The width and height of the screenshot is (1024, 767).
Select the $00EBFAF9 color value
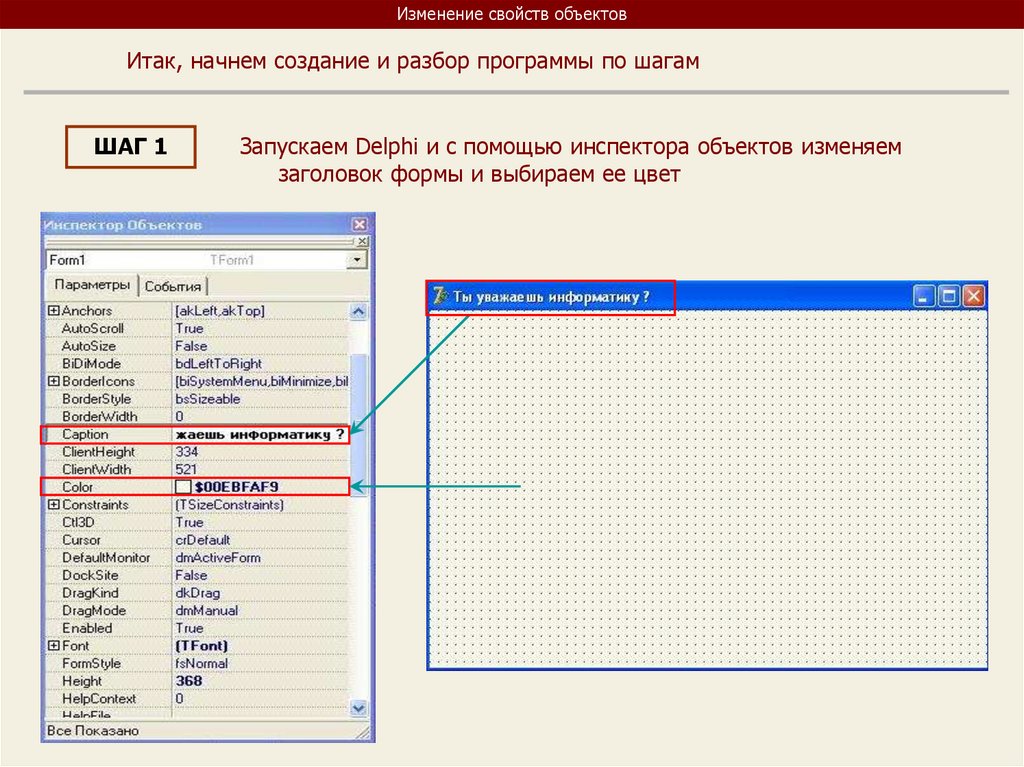236,487
